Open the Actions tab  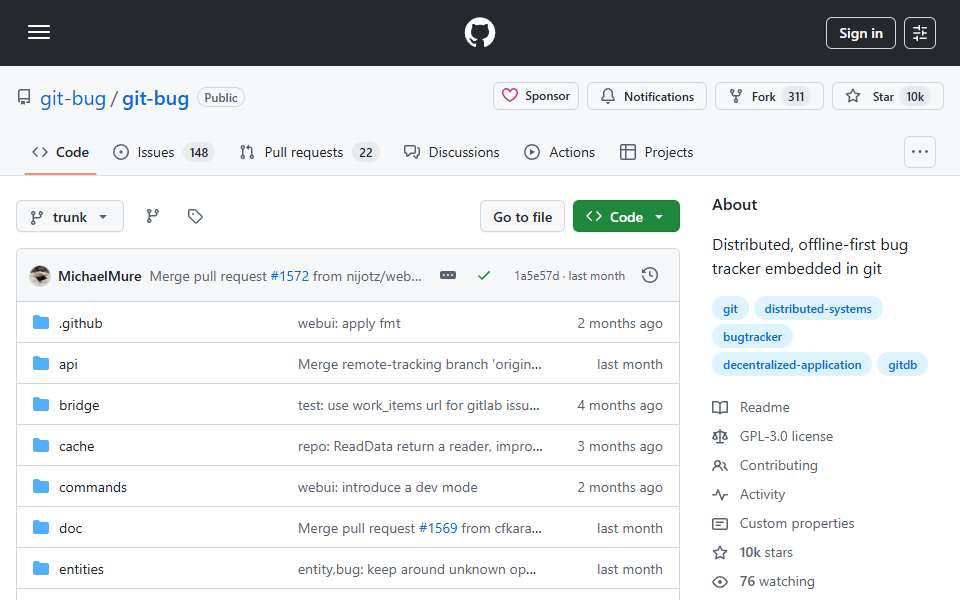point(560,152)
